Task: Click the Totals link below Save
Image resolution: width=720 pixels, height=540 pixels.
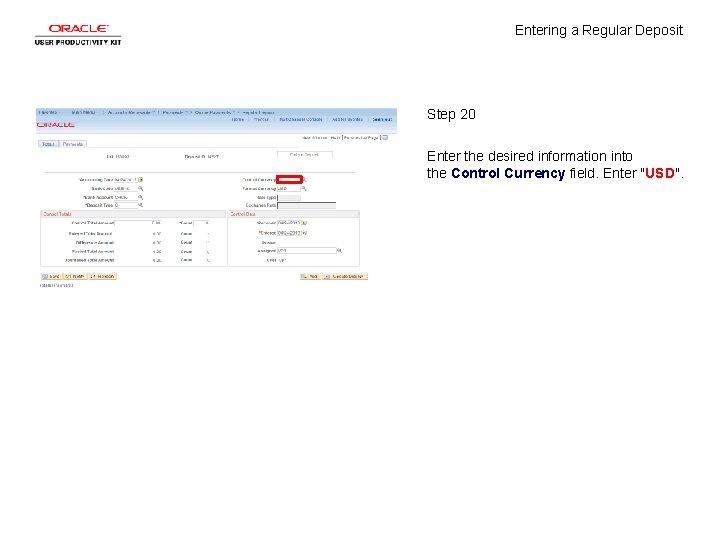Action: click(45, 286)
